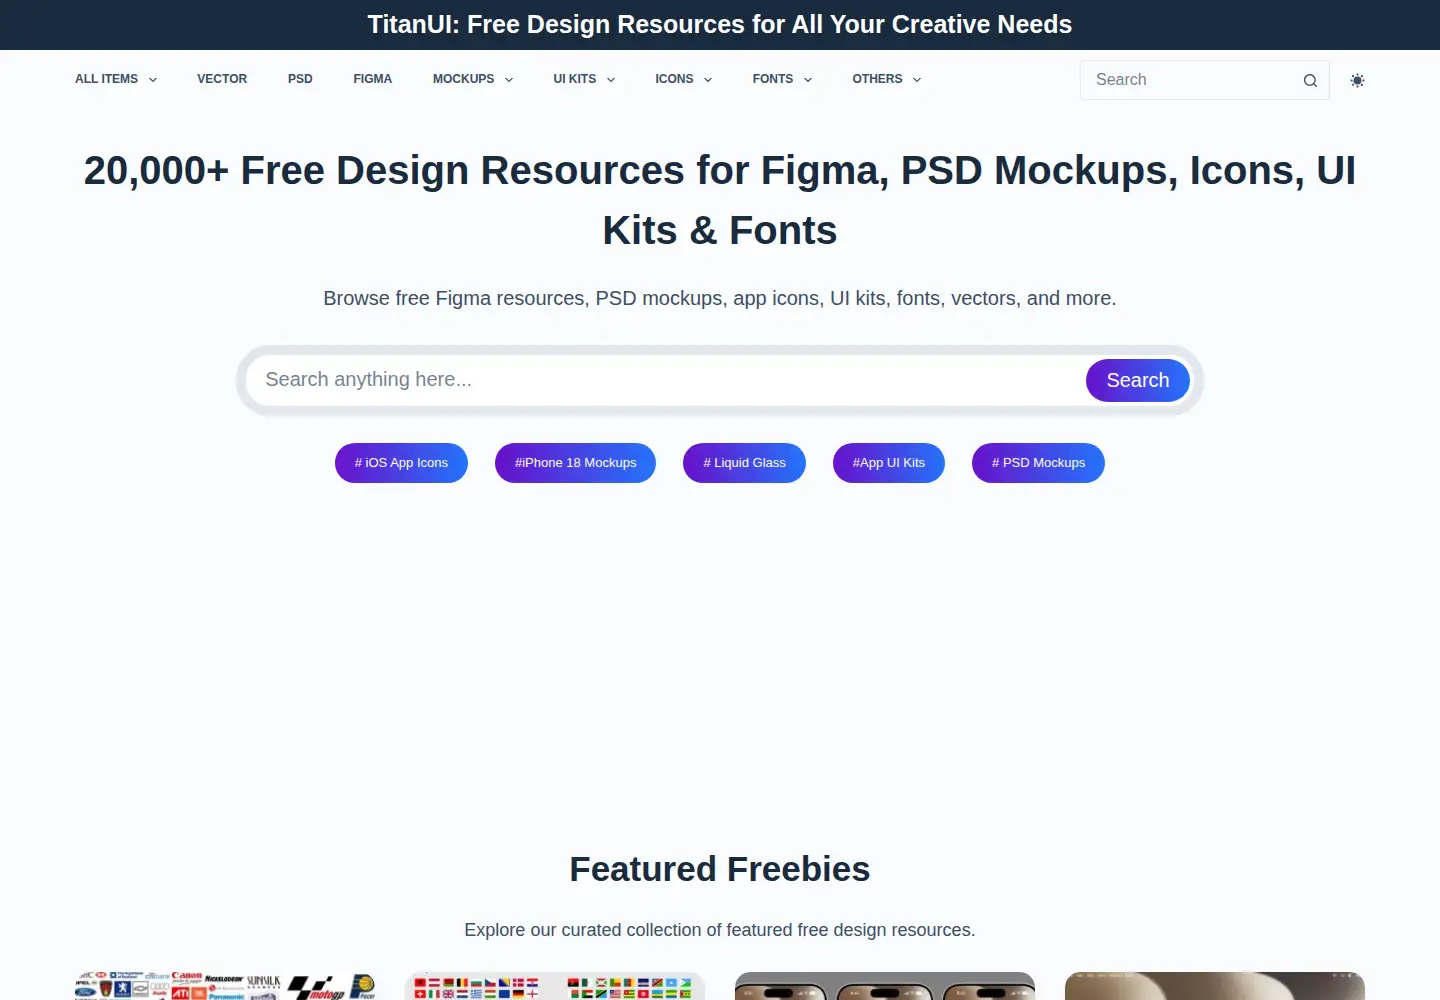Image resolution: width=1440 pixels, height=1000 pixels.
Task: Select the #App UI Kits tag
Action: coord(889,463)
